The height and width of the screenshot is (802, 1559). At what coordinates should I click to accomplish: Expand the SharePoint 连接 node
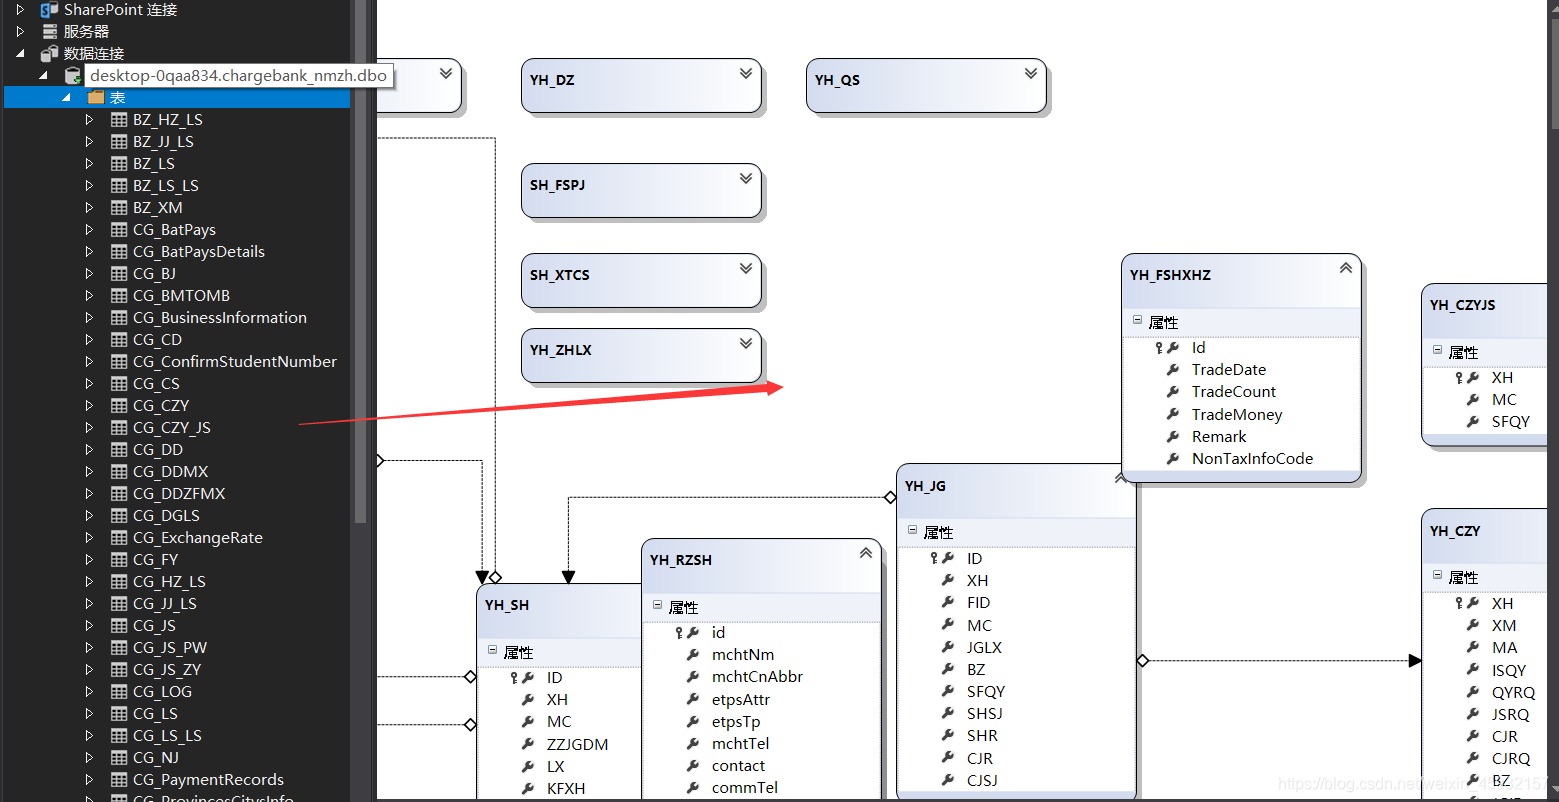[x=20, y=10]
